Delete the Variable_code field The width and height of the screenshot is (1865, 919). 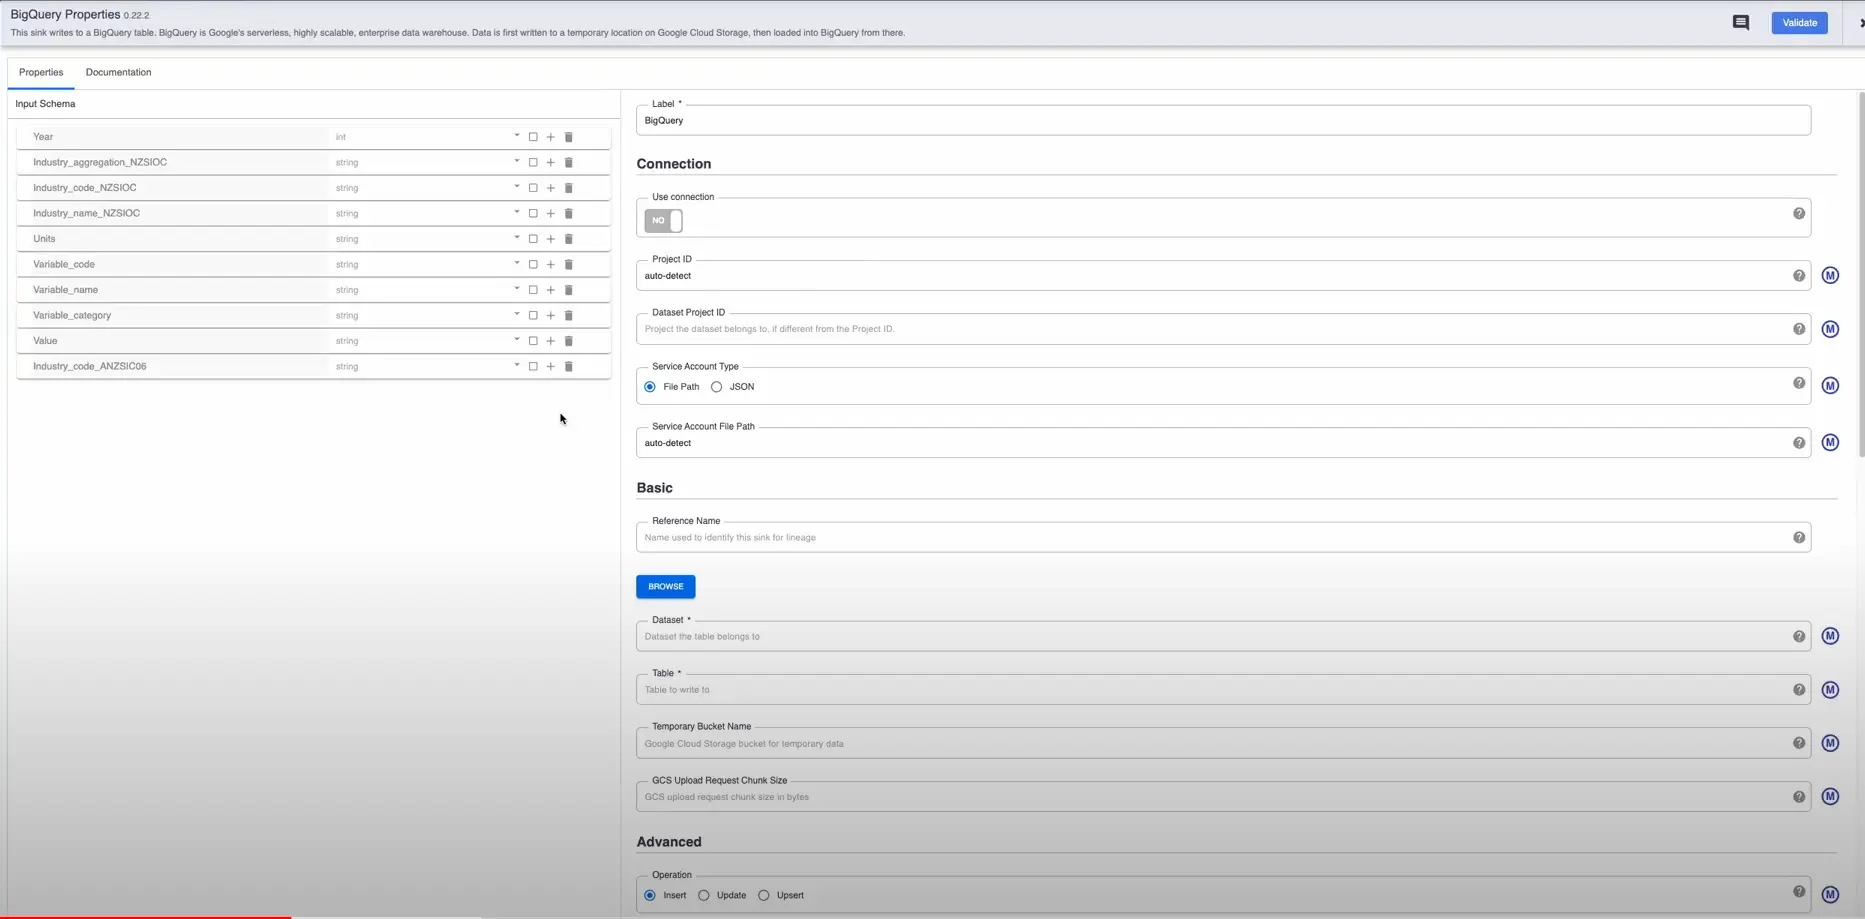point(569,264)
